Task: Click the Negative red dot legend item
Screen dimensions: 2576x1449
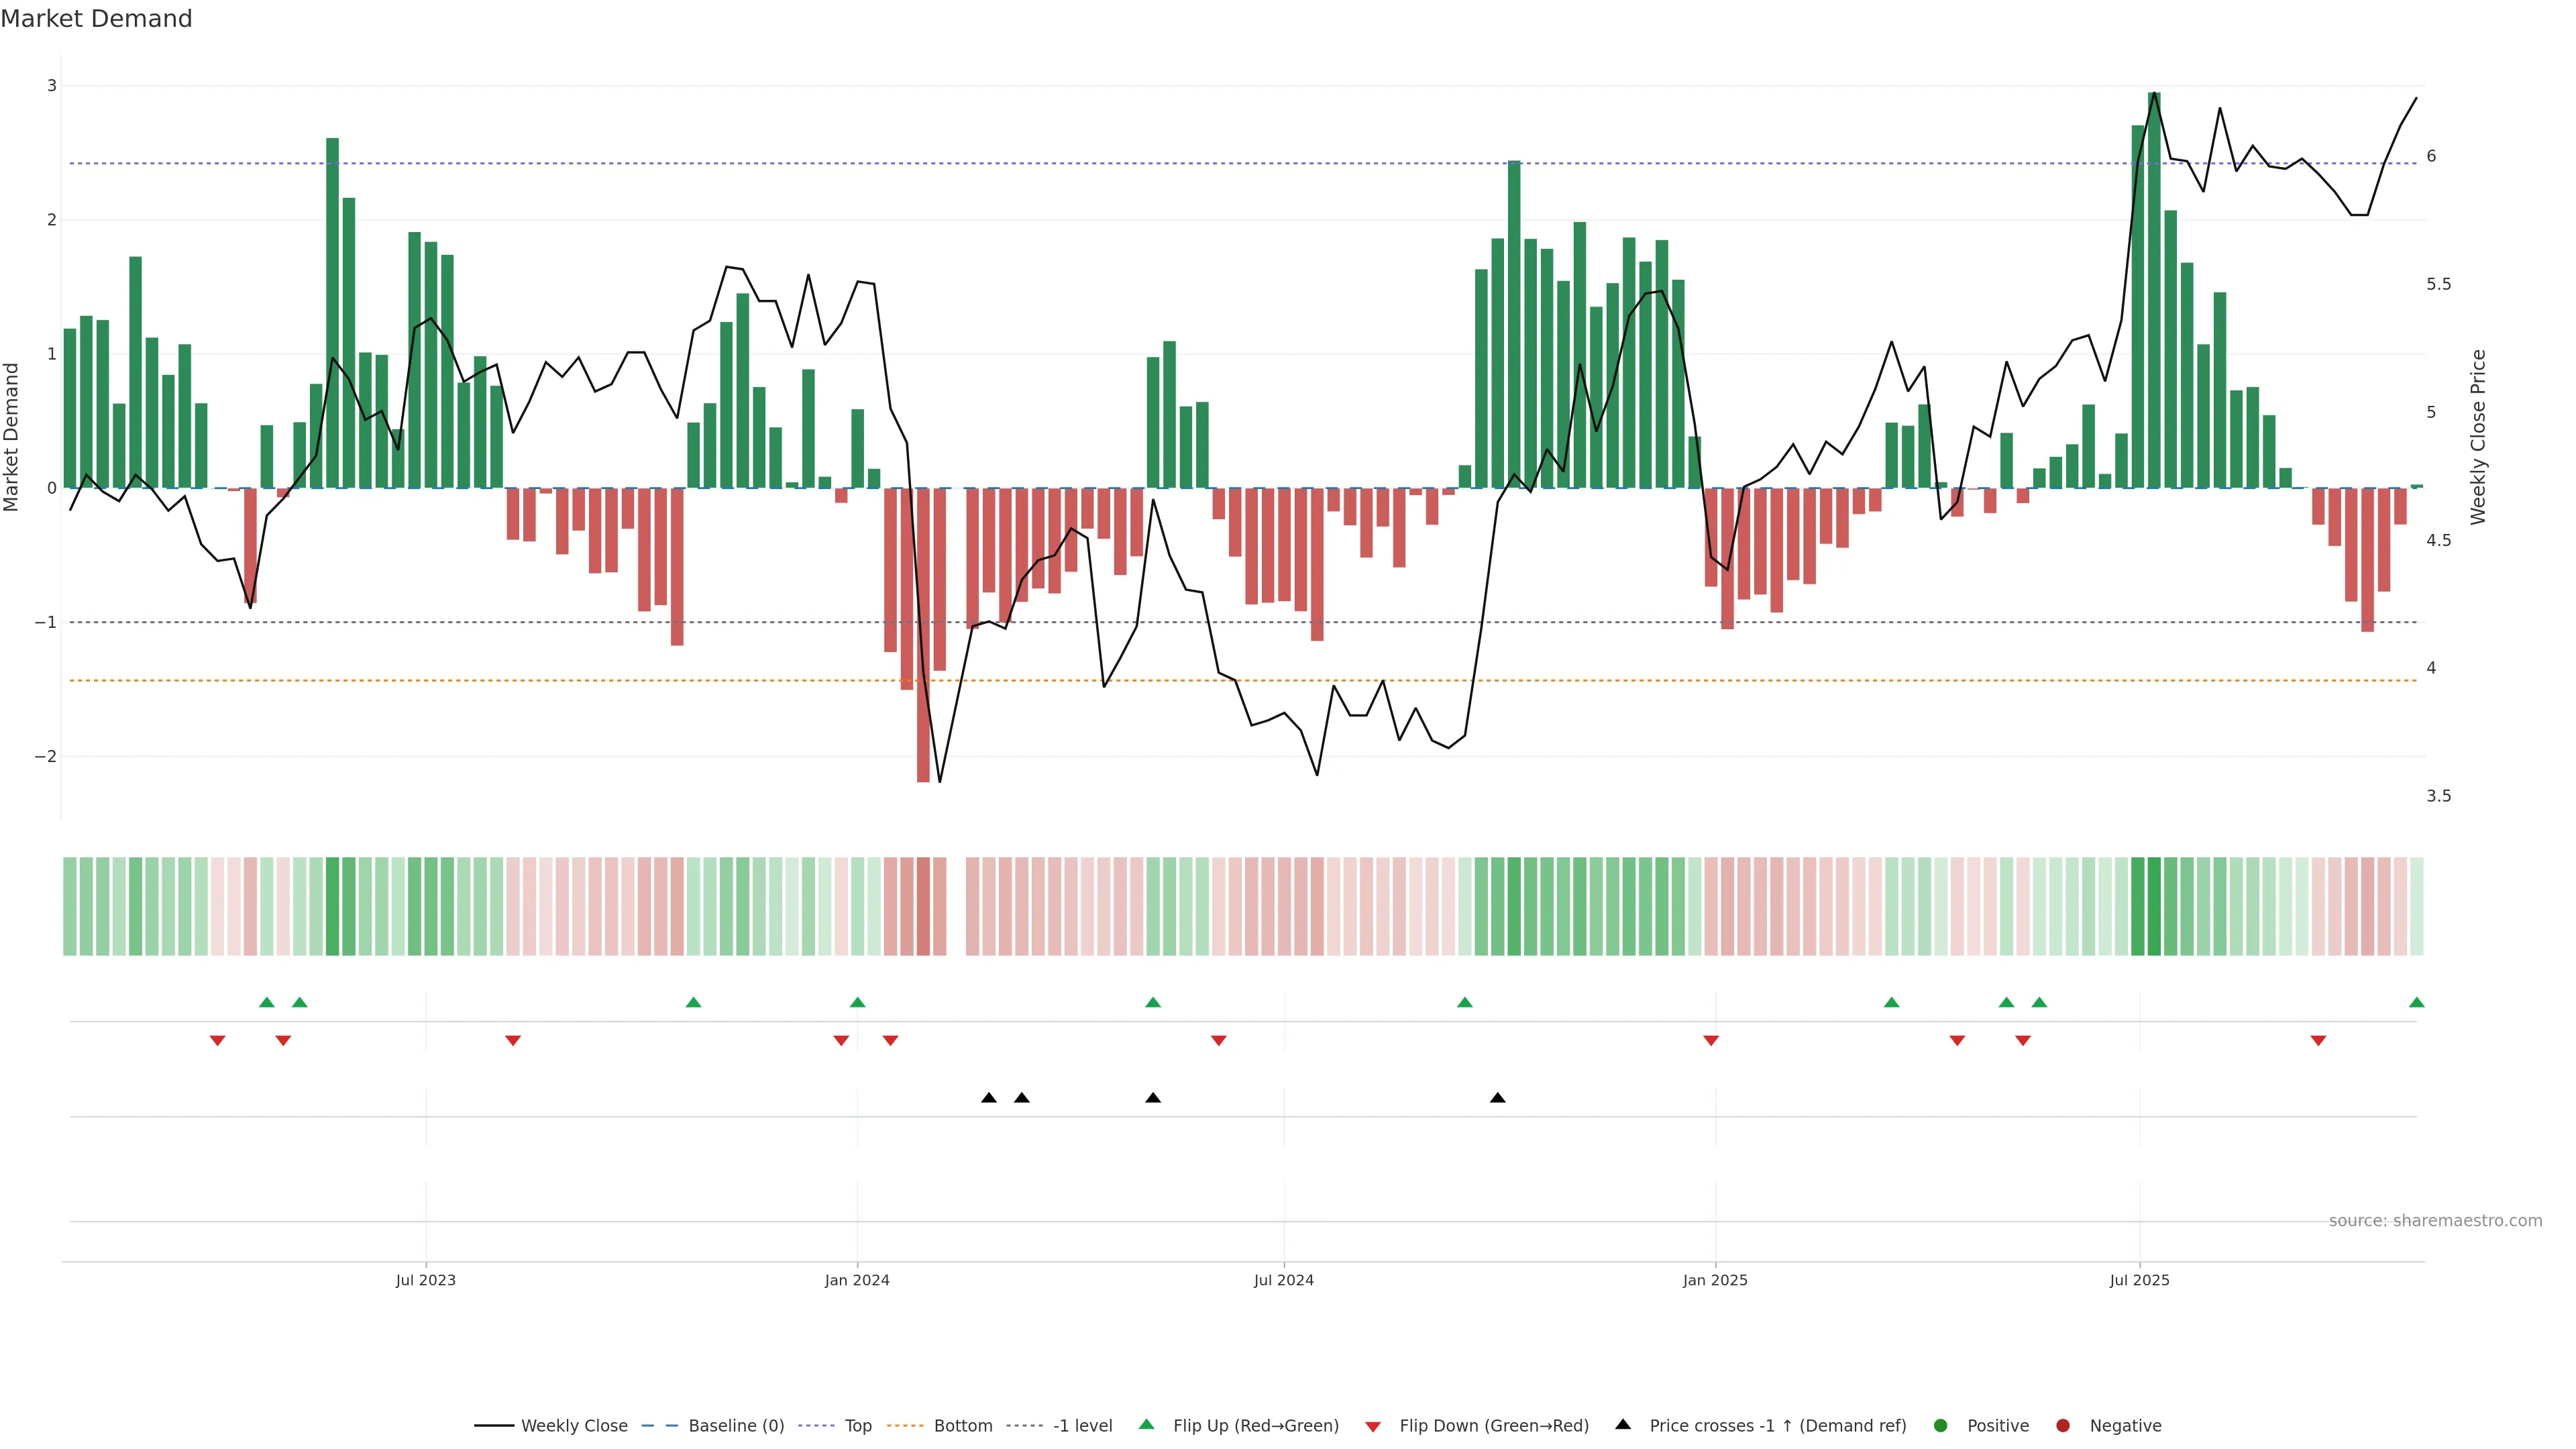Action: click(2063, 1425)
